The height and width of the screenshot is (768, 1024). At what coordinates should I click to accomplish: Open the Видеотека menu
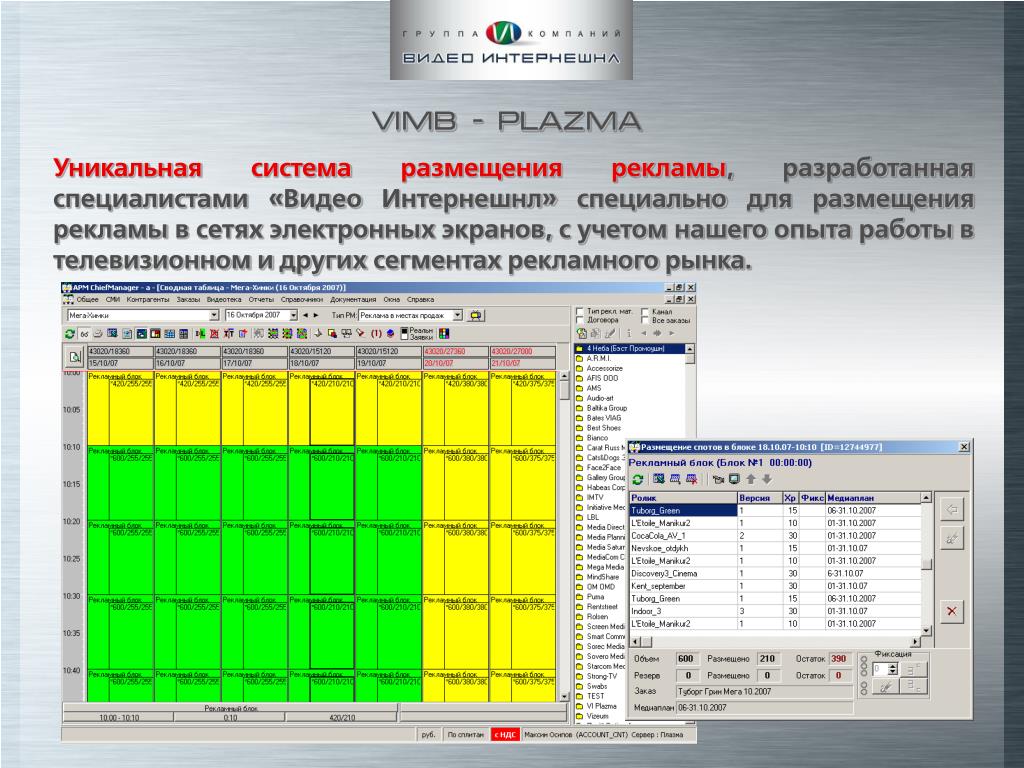point(224,300)
